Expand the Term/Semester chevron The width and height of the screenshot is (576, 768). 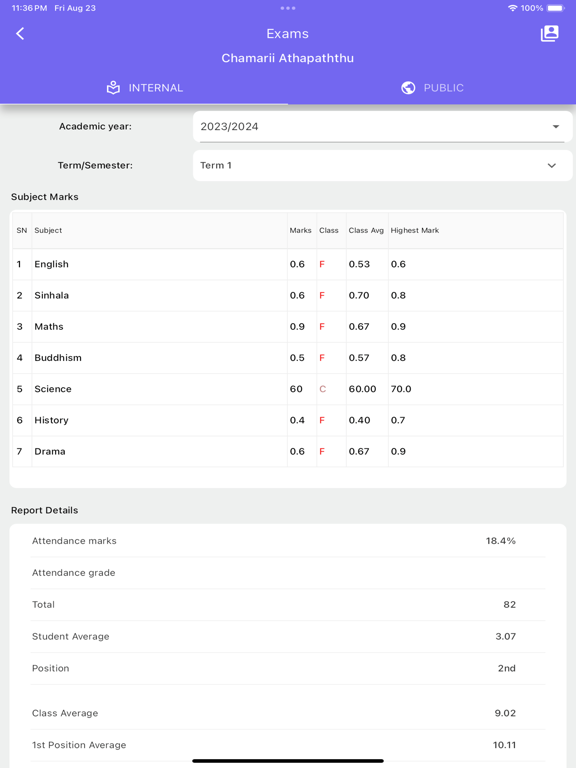coord(552,166)
